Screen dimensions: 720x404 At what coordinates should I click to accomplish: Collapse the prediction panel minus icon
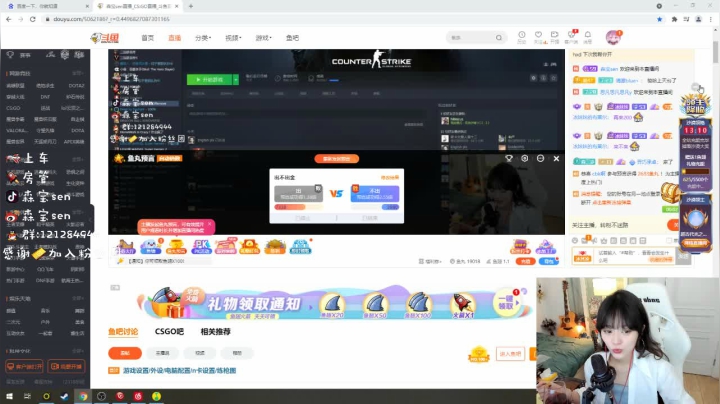pyautogui.click(x=540, y=158)
